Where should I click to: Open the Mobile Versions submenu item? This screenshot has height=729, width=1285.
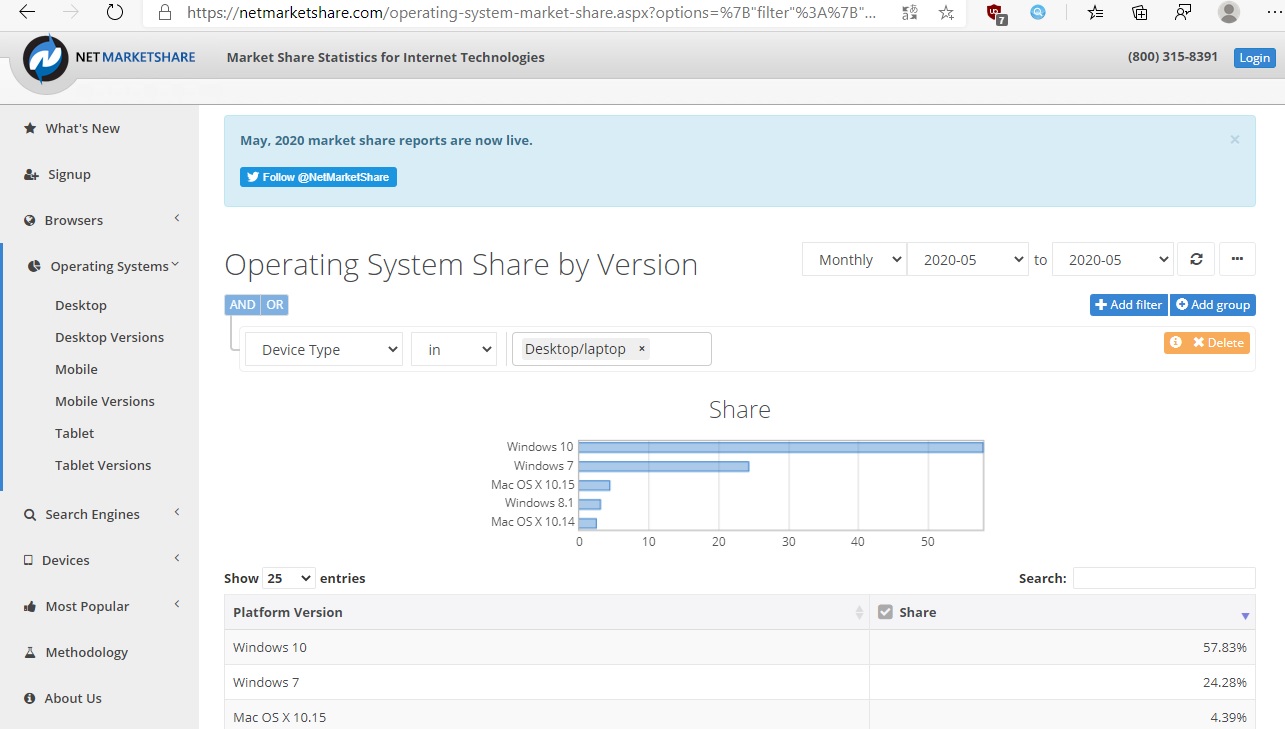point(105,401)
